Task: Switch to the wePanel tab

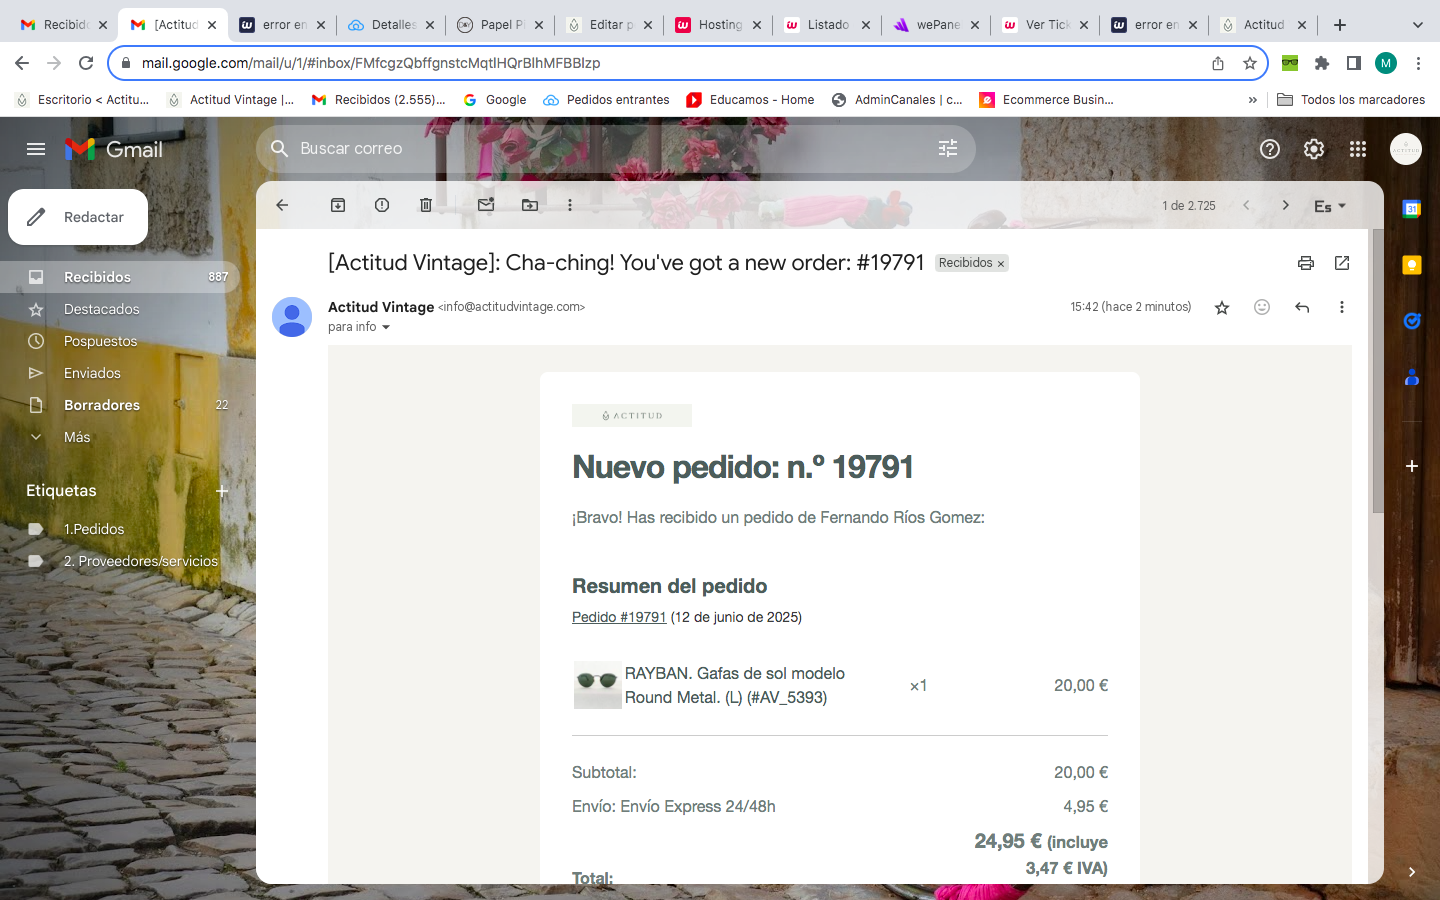Action: pos(936,25)
